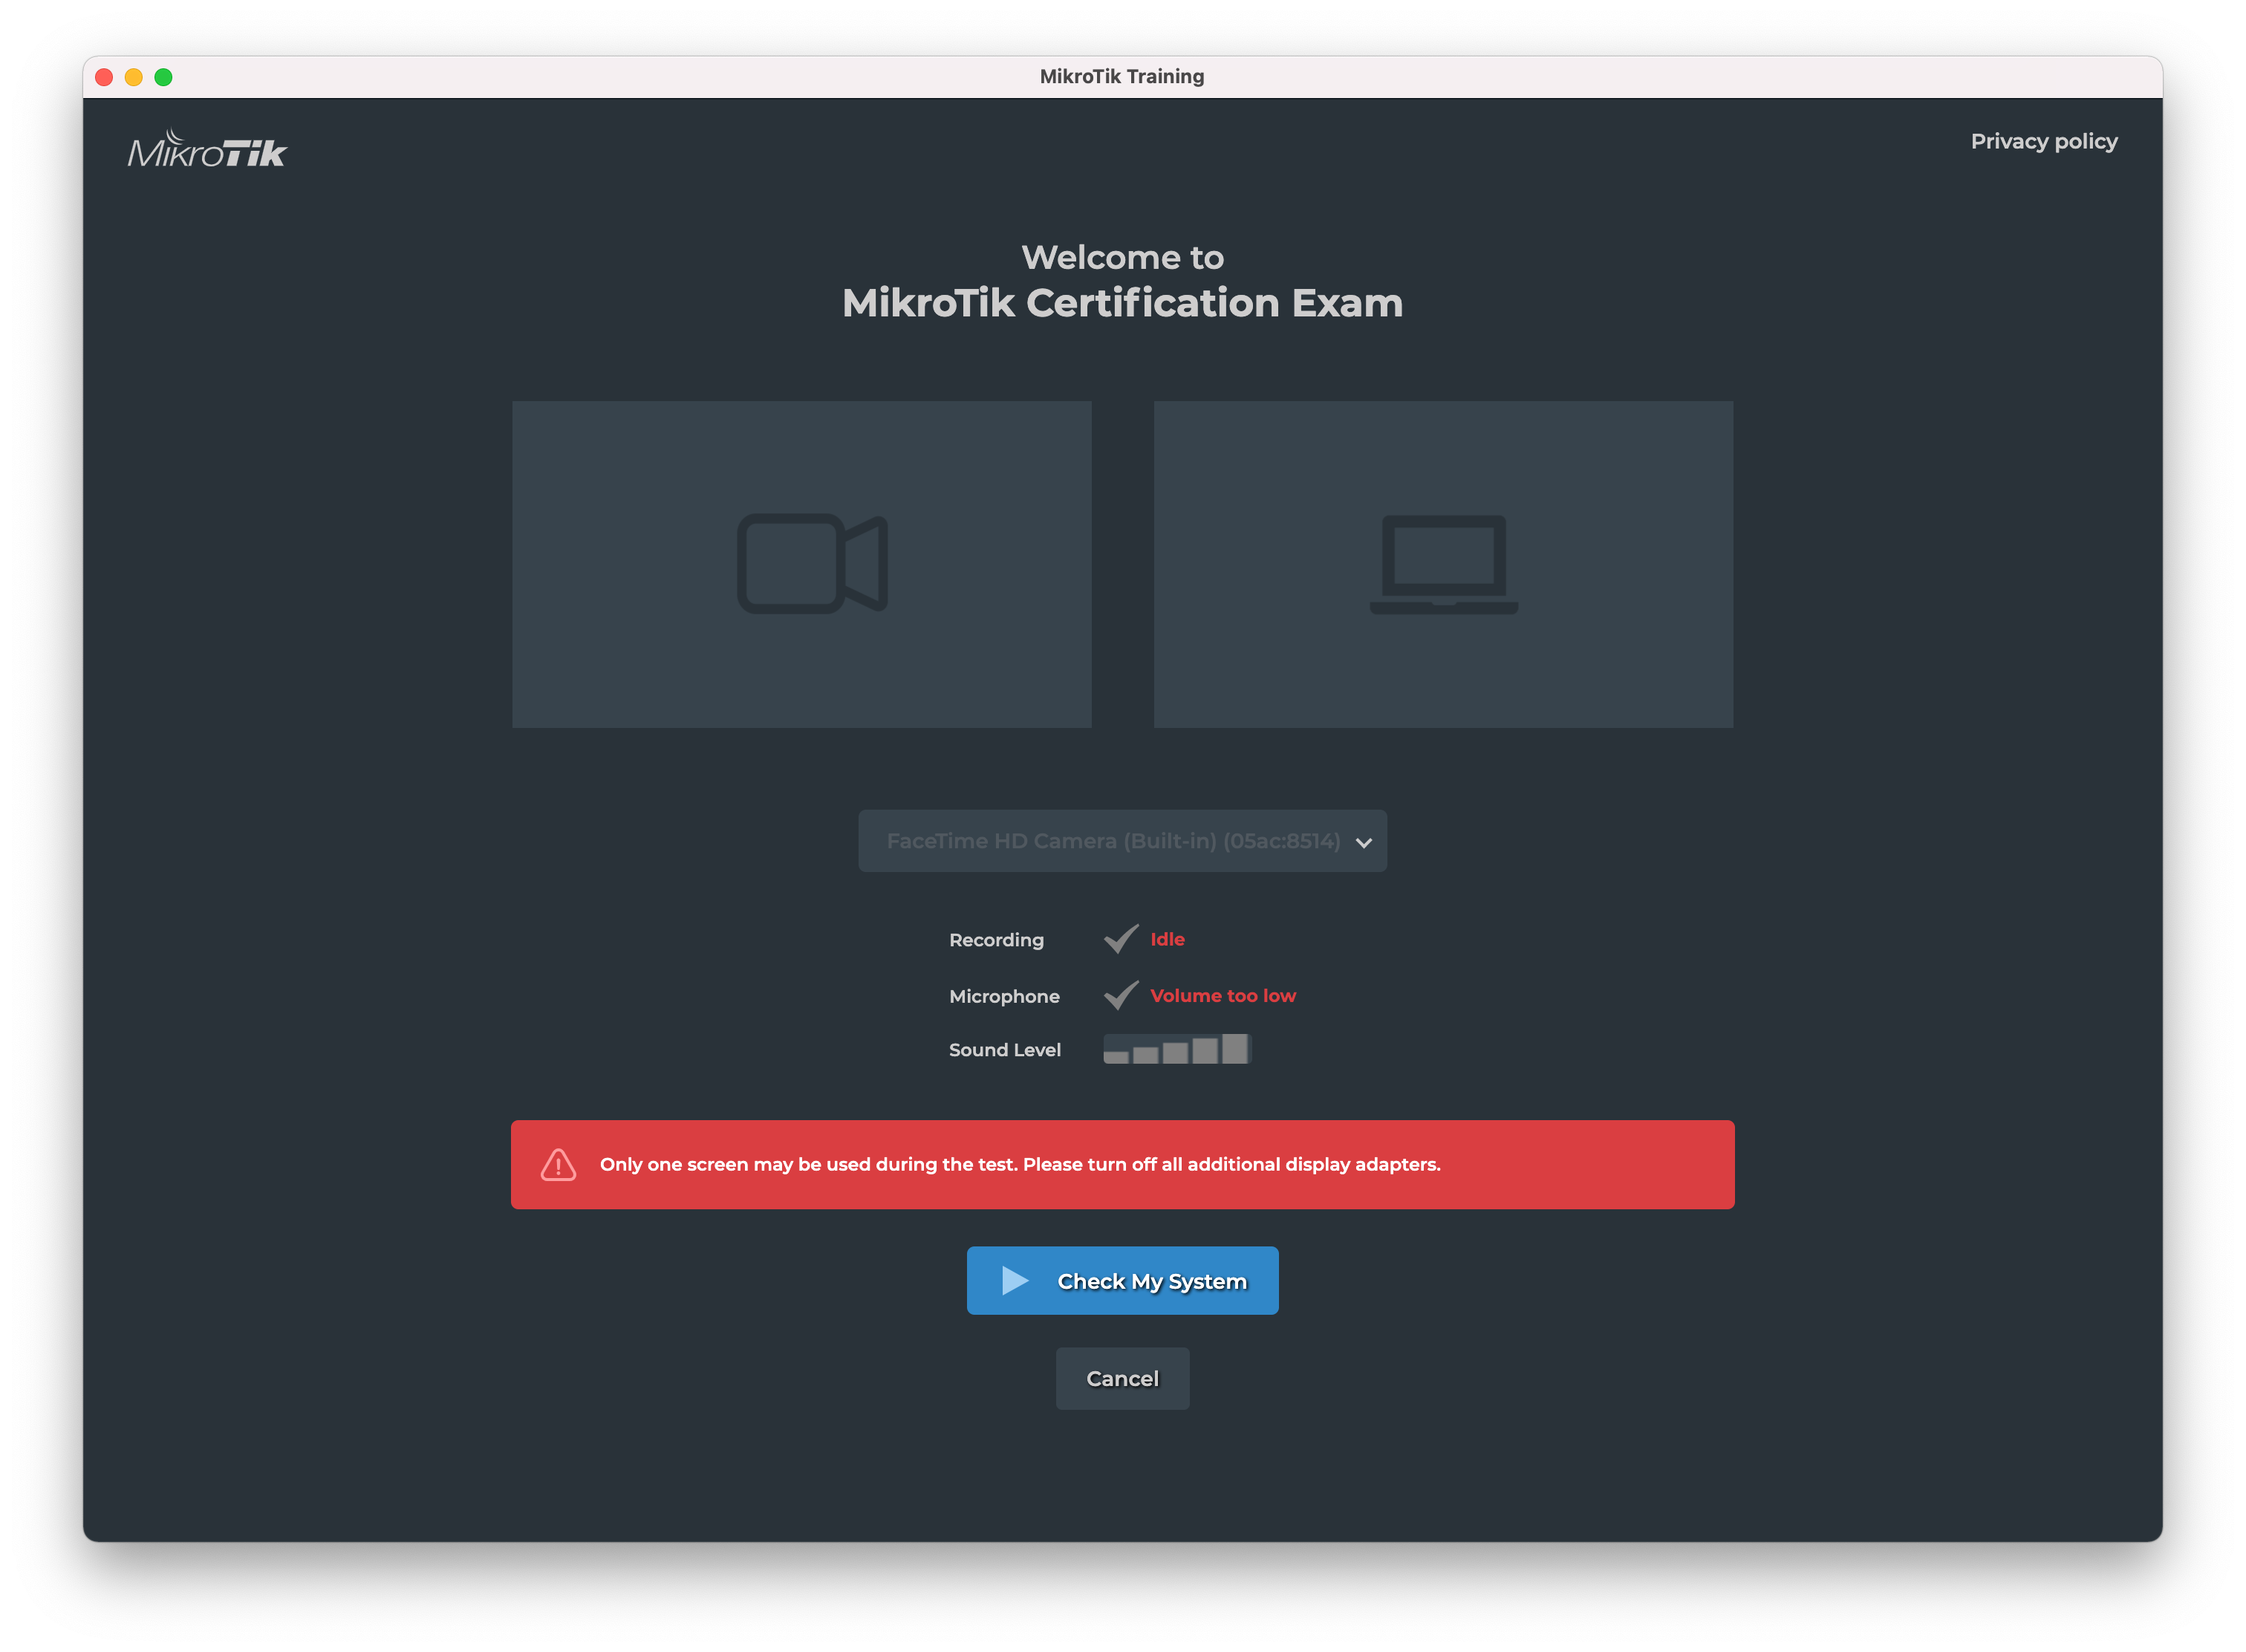Click the camera dropdown chevron arrow
Viewport: 2246px width, 1652px height.
(x=1363, y=843)
